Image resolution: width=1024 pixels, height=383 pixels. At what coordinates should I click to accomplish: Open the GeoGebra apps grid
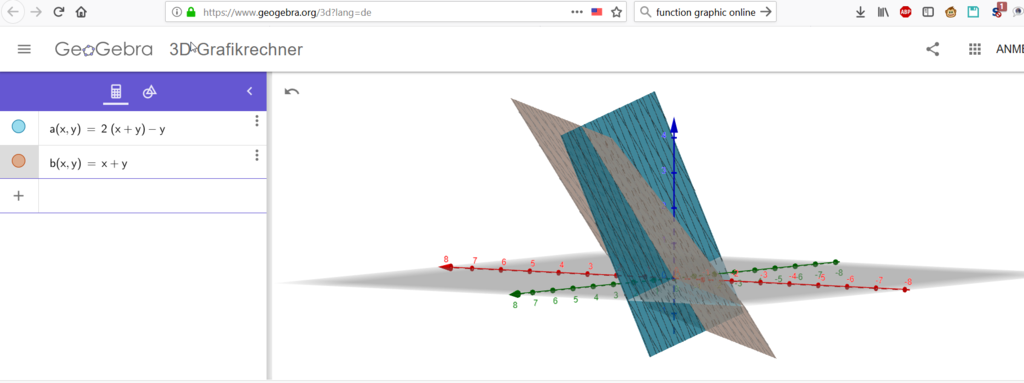[975, 49]
